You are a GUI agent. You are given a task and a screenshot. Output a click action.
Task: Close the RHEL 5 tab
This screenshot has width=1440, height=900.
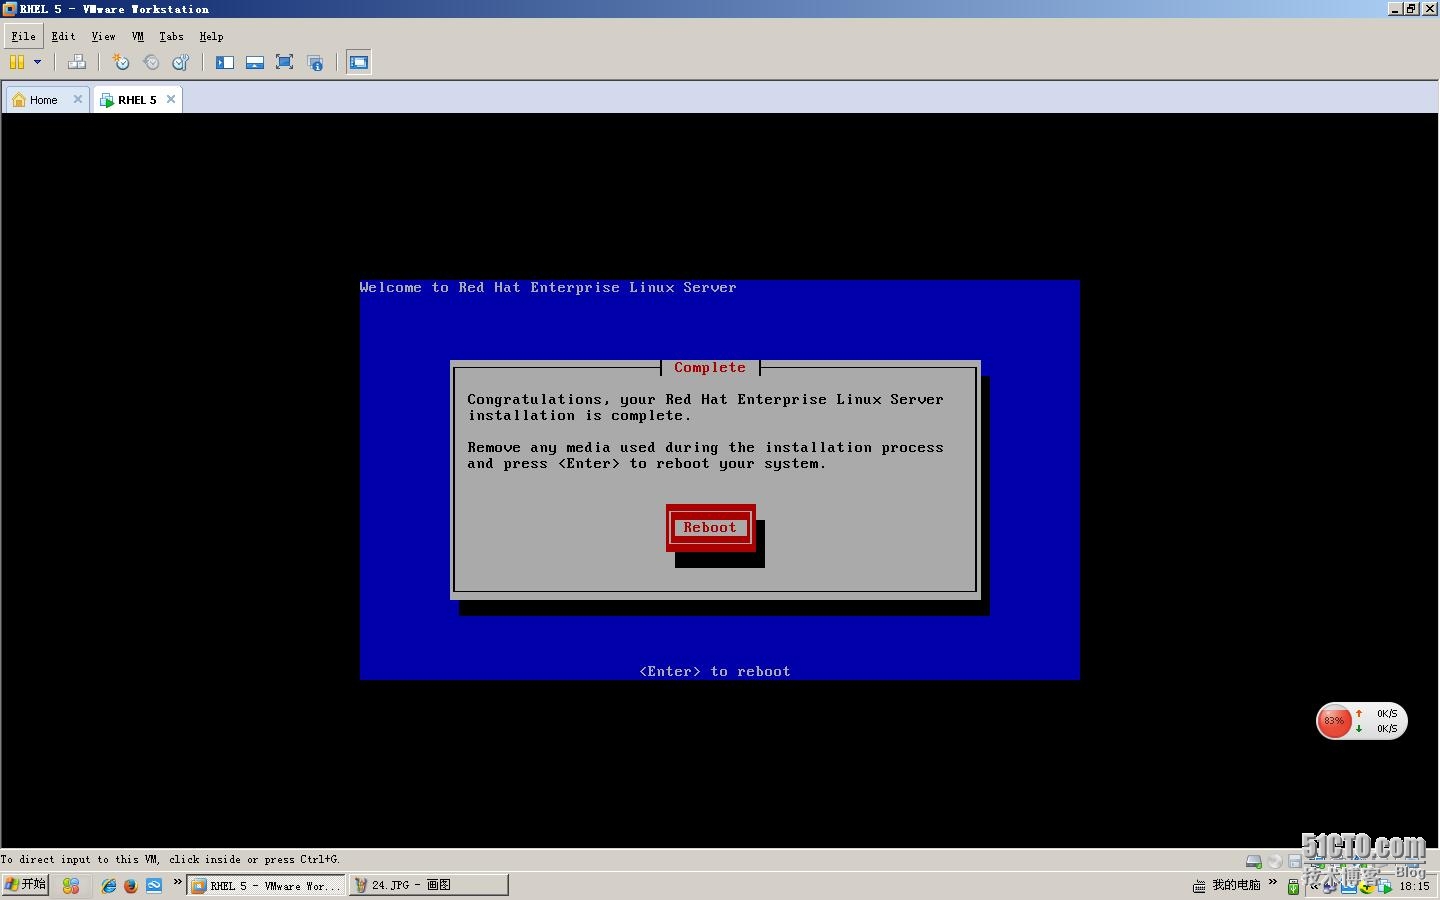coord(171,99)
